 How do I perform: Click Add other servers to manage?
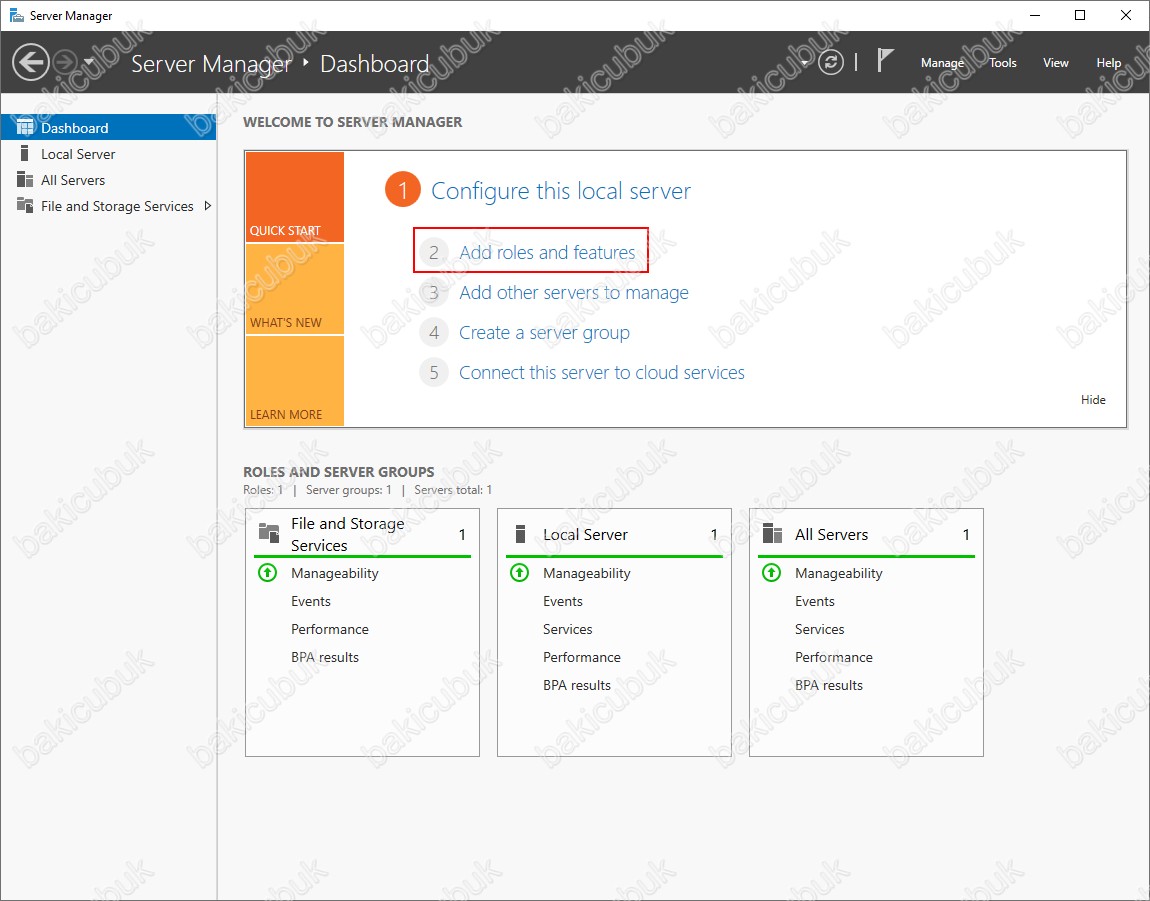coord(574,293)
